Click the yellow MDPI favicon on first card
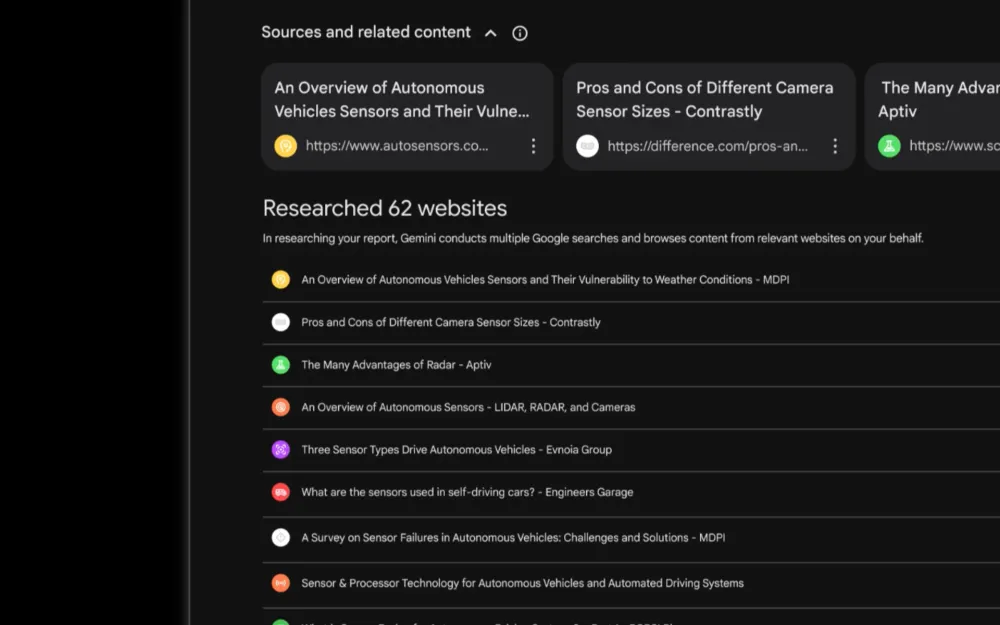Screen dimensions: 1000x625 coord(285,146)
